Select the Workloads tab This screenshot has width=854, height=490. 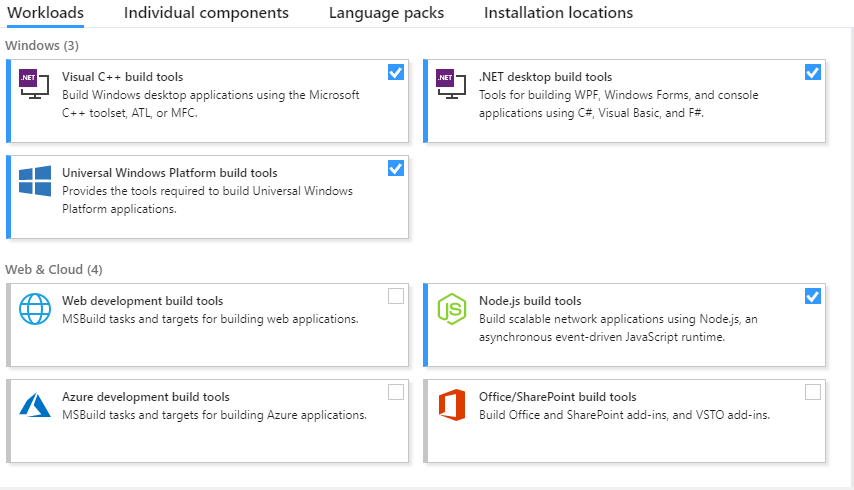click(45, 13)
